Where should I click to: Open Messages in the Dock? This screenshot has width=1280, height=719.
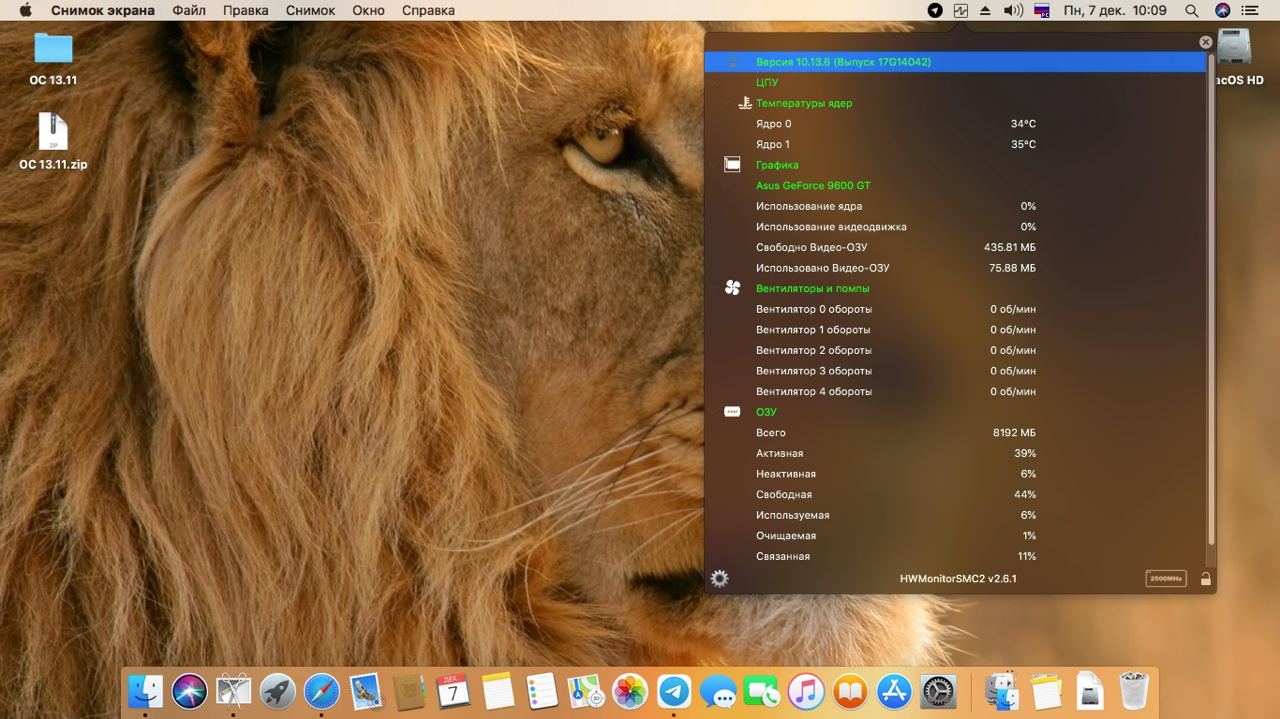click(x=718, y=691)
